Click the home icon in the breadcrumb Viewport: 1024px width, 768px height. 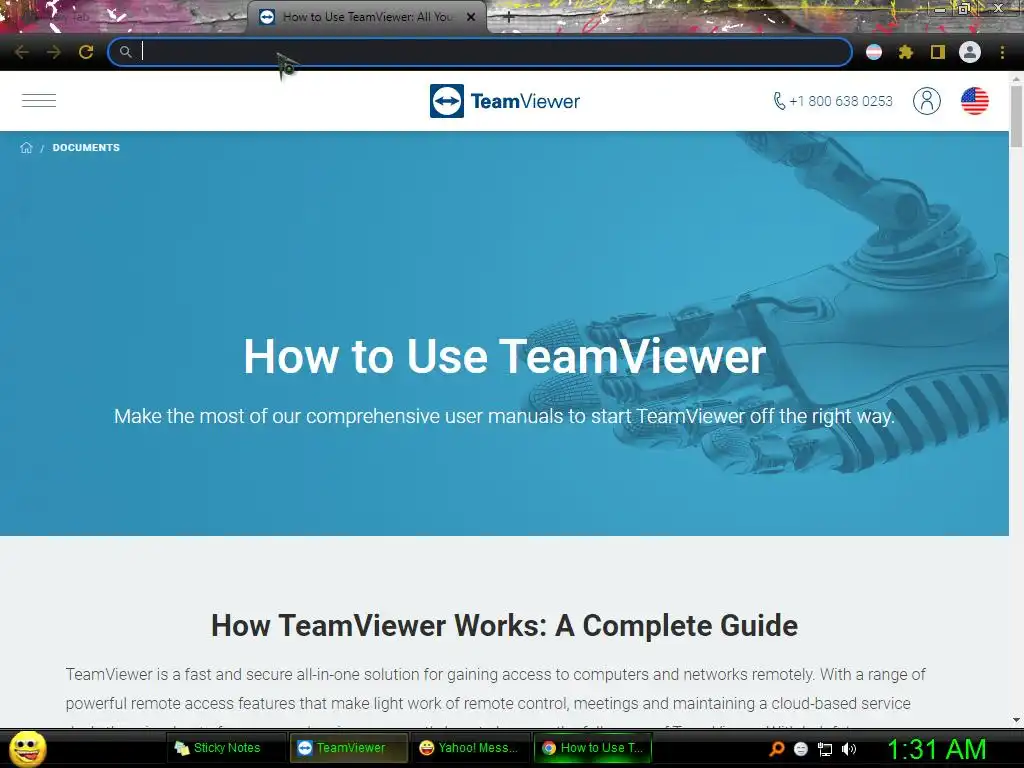[26, 148]
